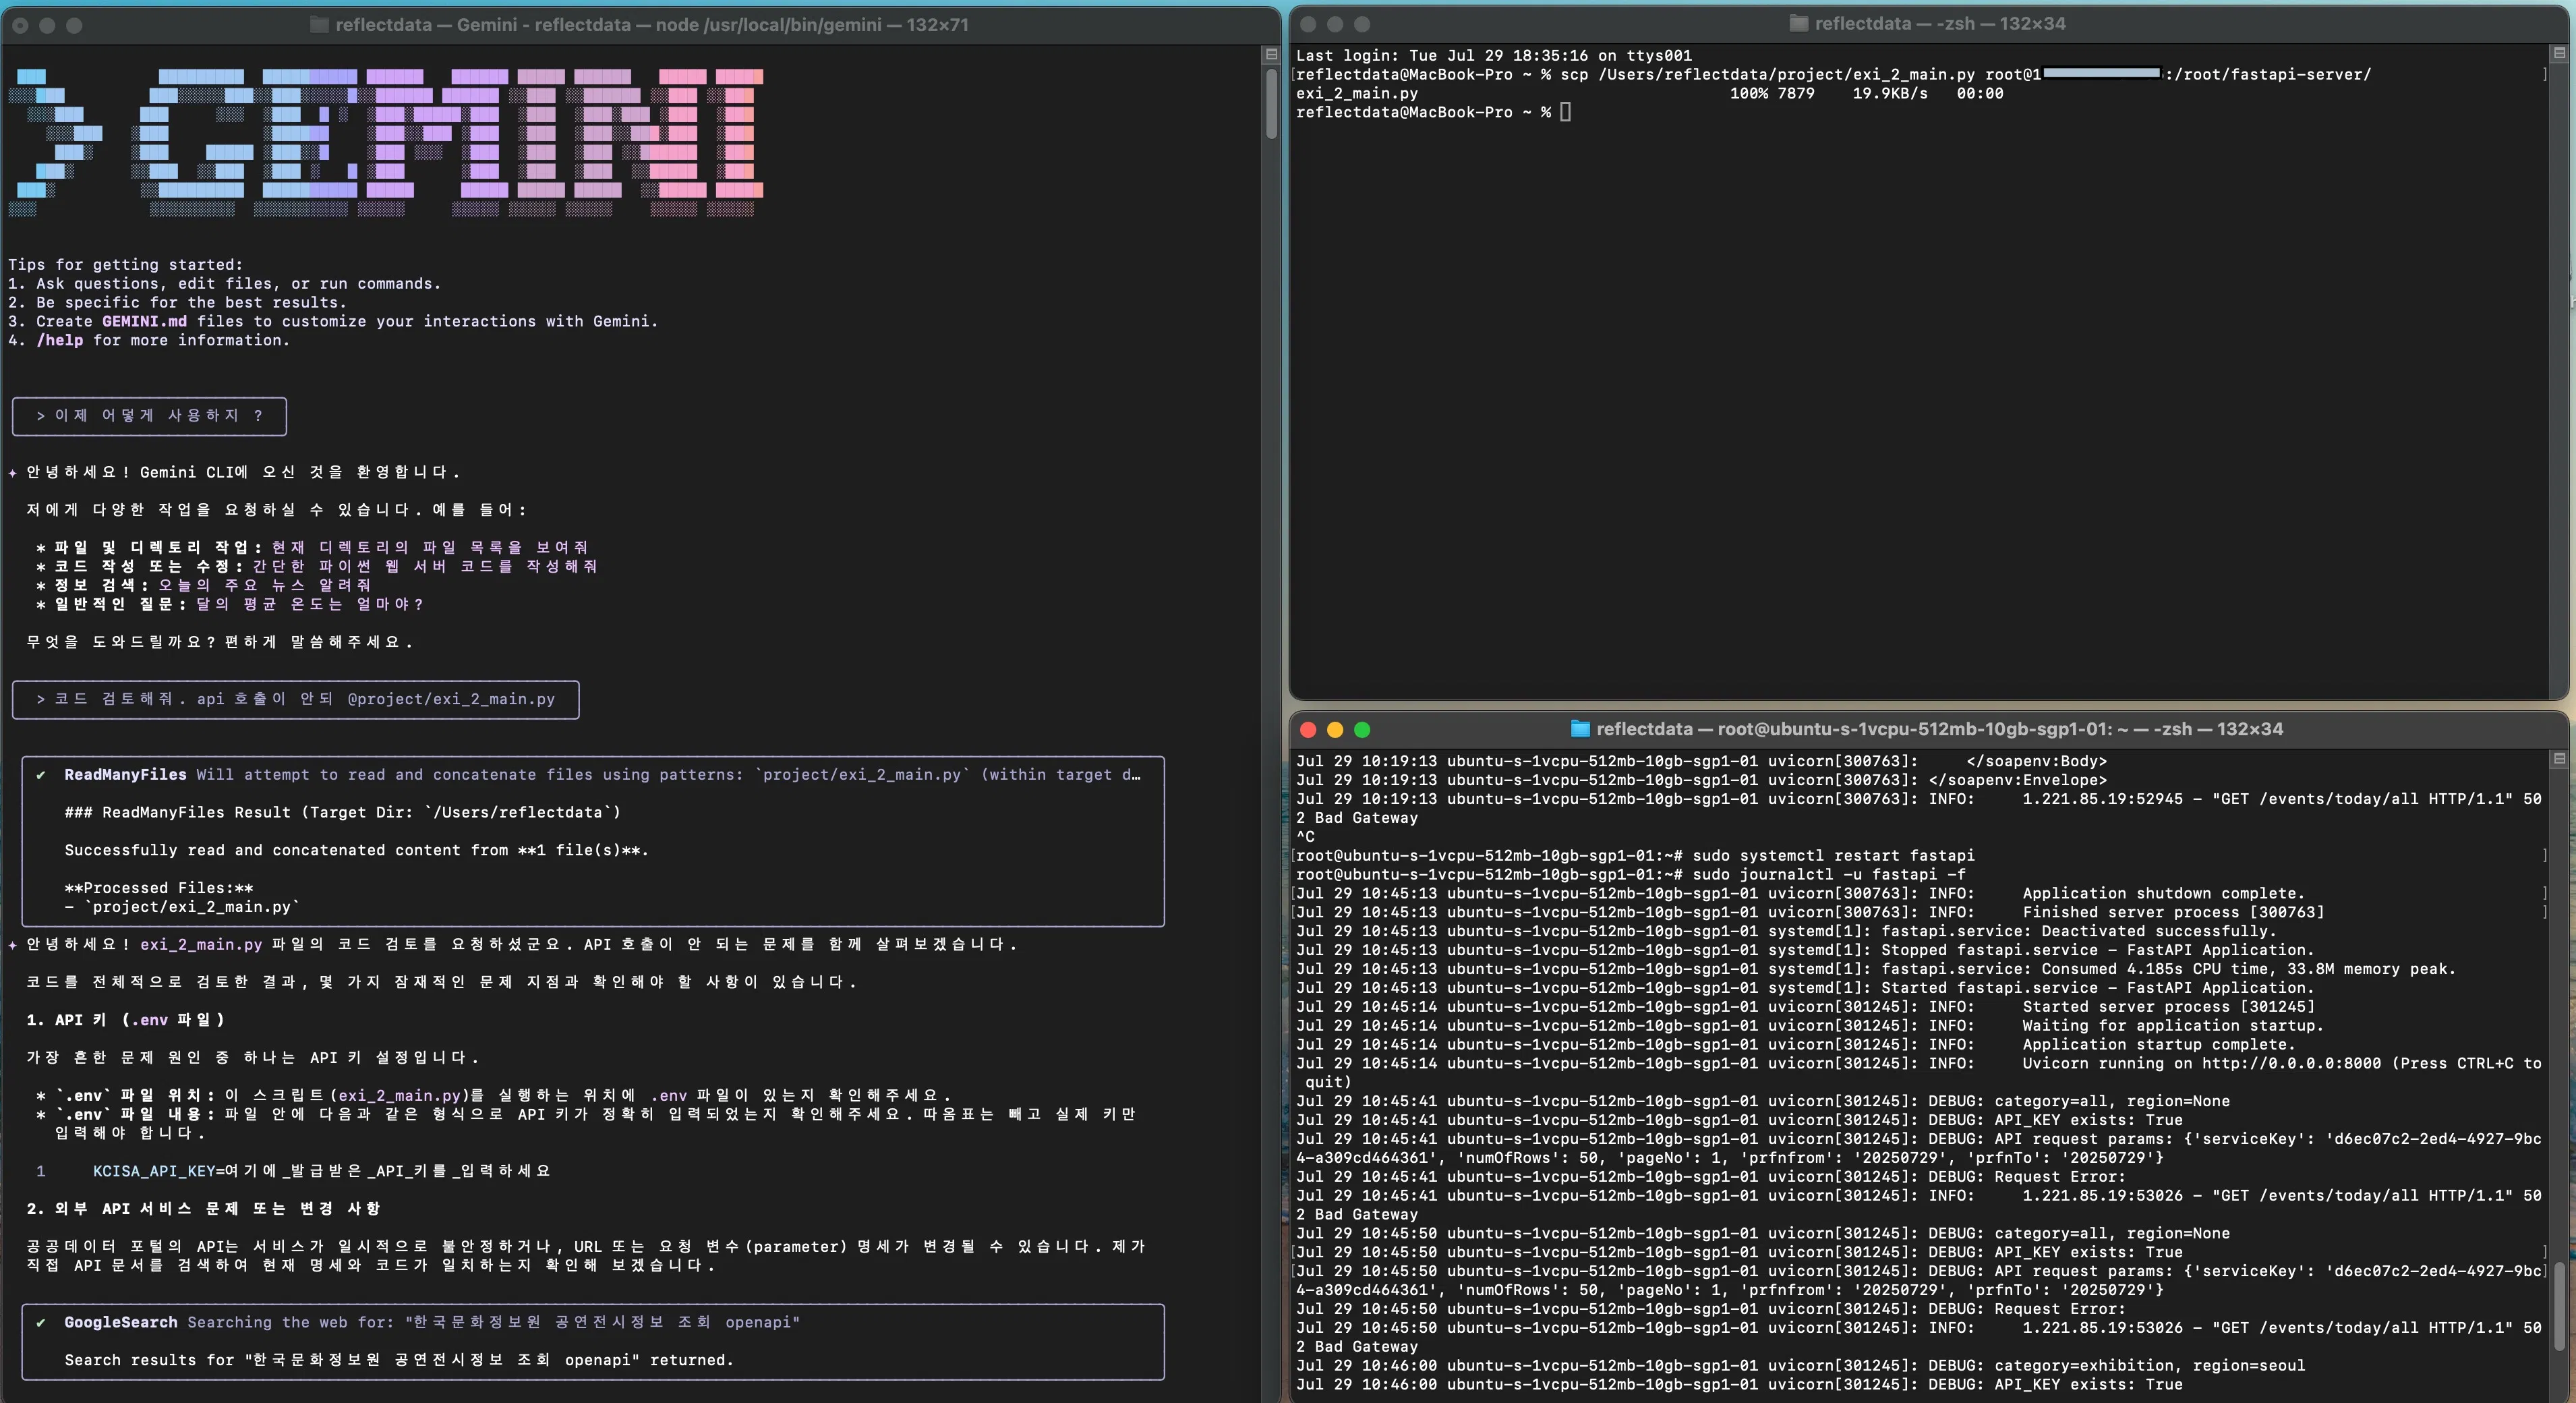Click the command prompt cursor in the MacBook-Pro terminal
This screenshot has height=1403, width=2576.
1565,112
